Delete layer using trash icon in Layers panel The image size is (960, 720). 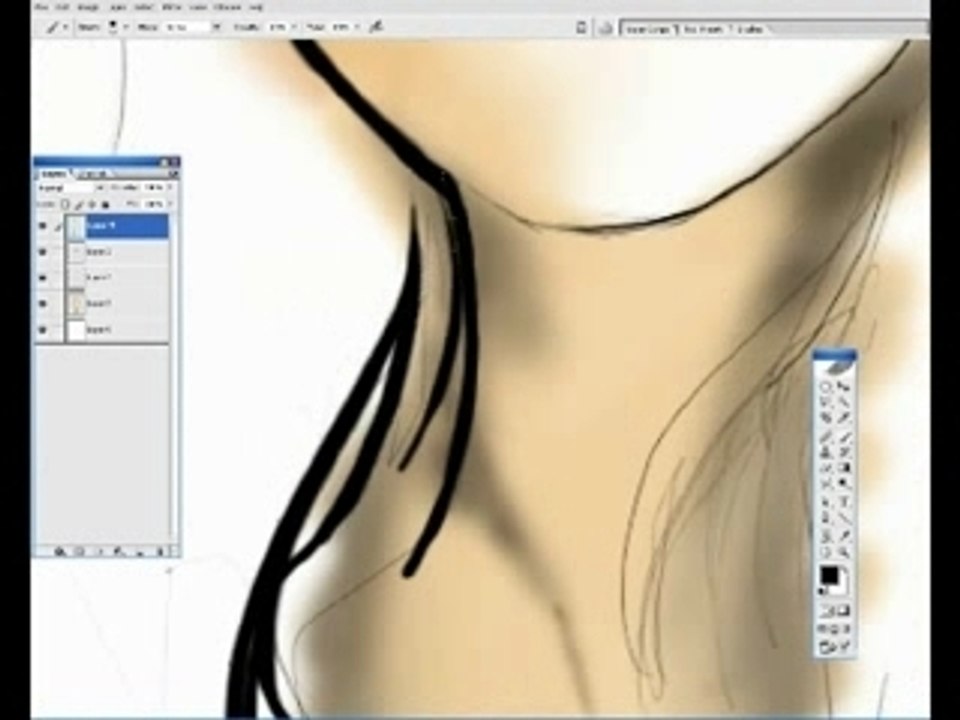coord(160,552)
